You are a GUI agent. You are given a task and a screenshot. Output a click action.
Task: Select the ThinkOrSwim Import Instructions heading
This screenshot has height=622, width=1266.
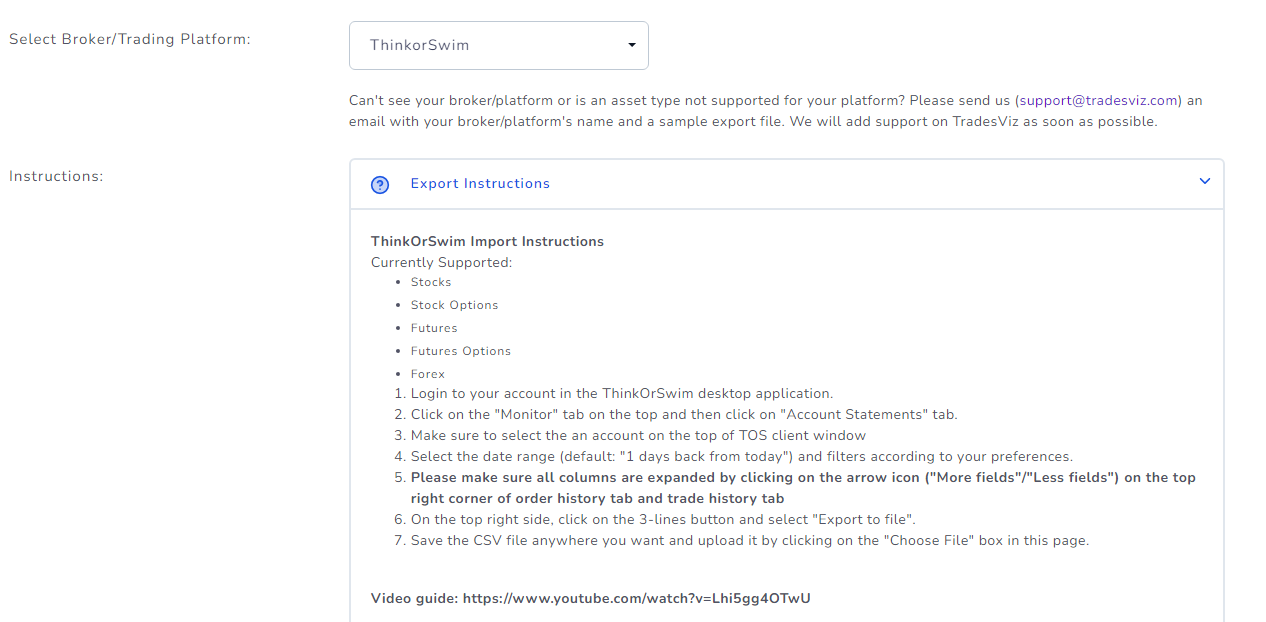[487, 242]
